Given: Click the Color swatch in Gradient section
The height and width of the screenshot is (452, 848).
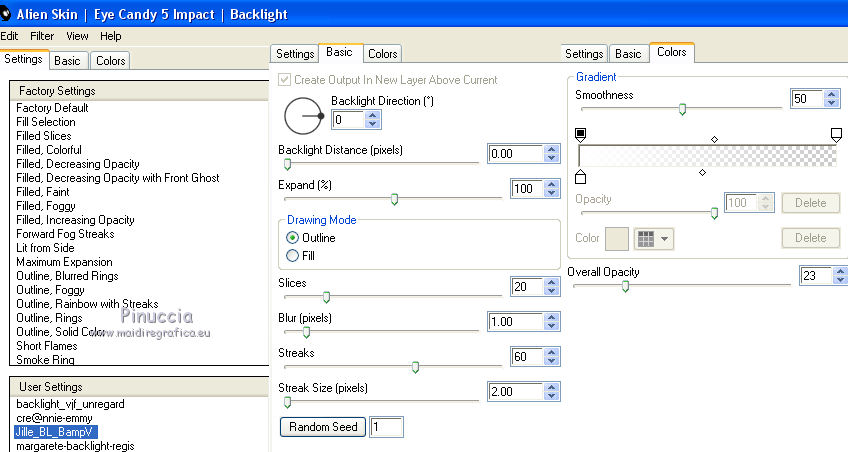Looking at the screenshot, I should tap(617, 238).
